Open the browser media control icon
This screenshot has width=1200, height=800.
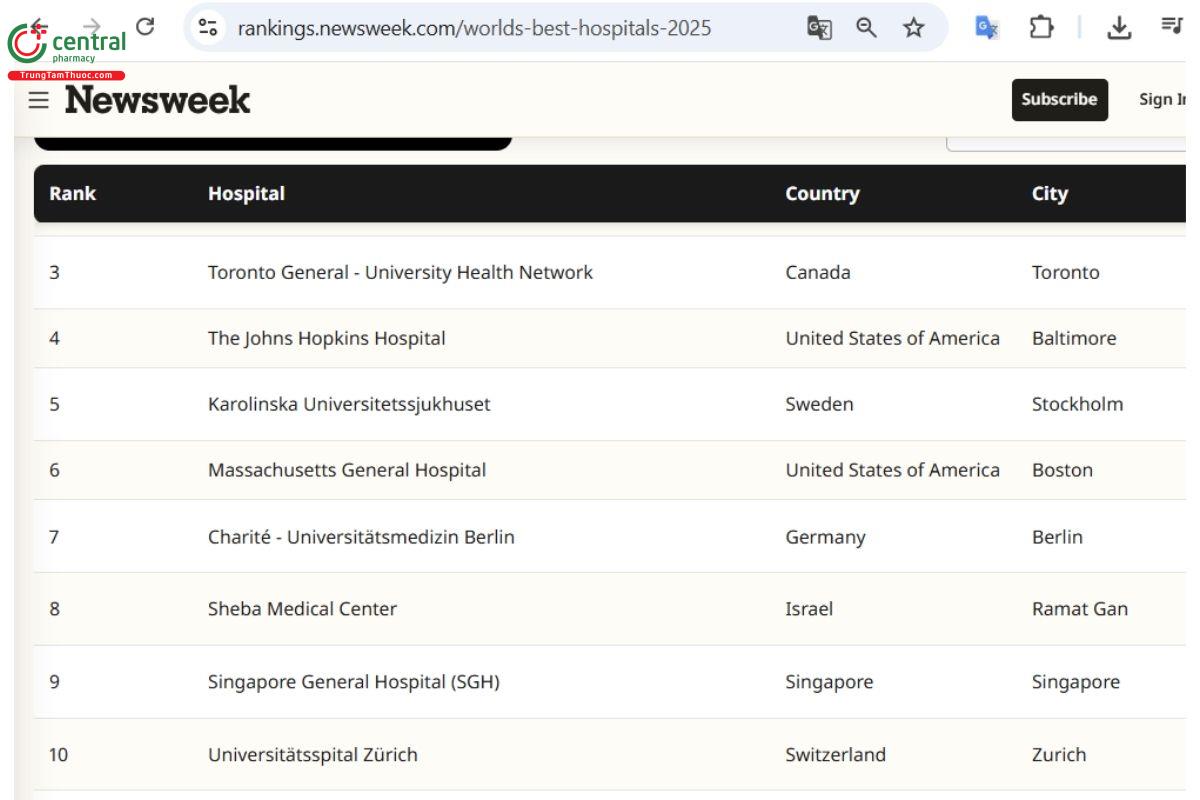[x=1171, y=26]
